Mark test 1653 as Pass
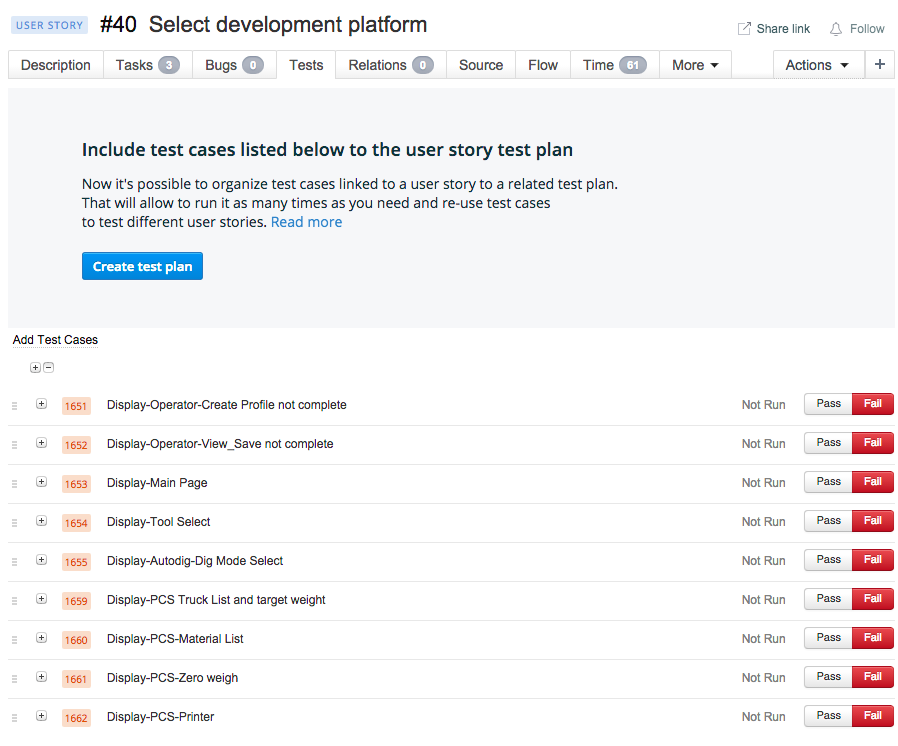The image size is (898, 746). point(828,481)
